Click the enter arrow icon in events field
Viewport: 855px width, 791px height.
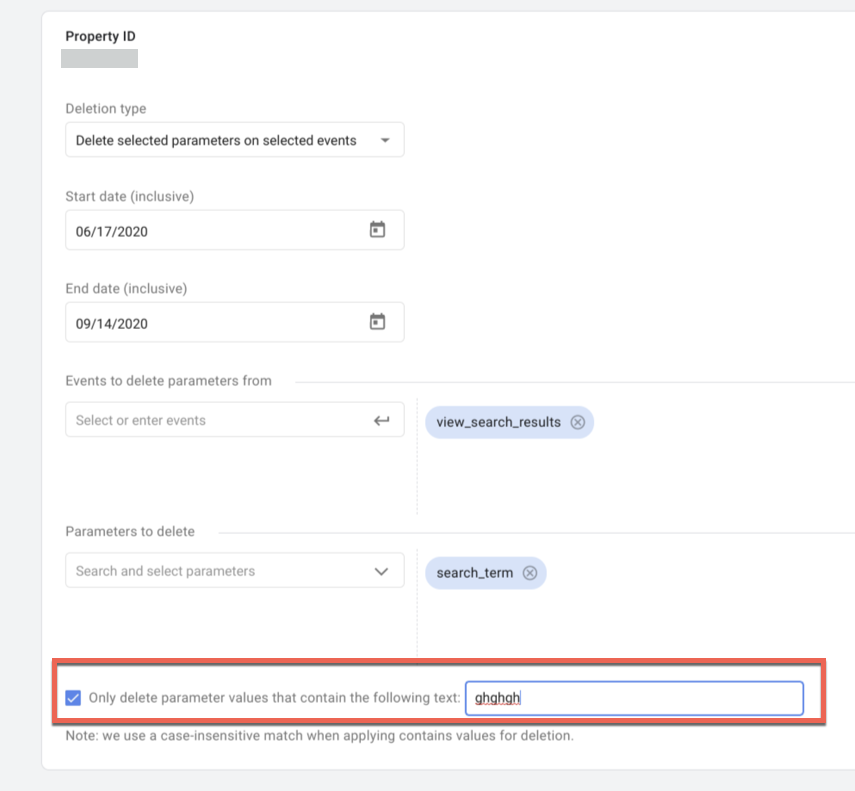point(381,421)
